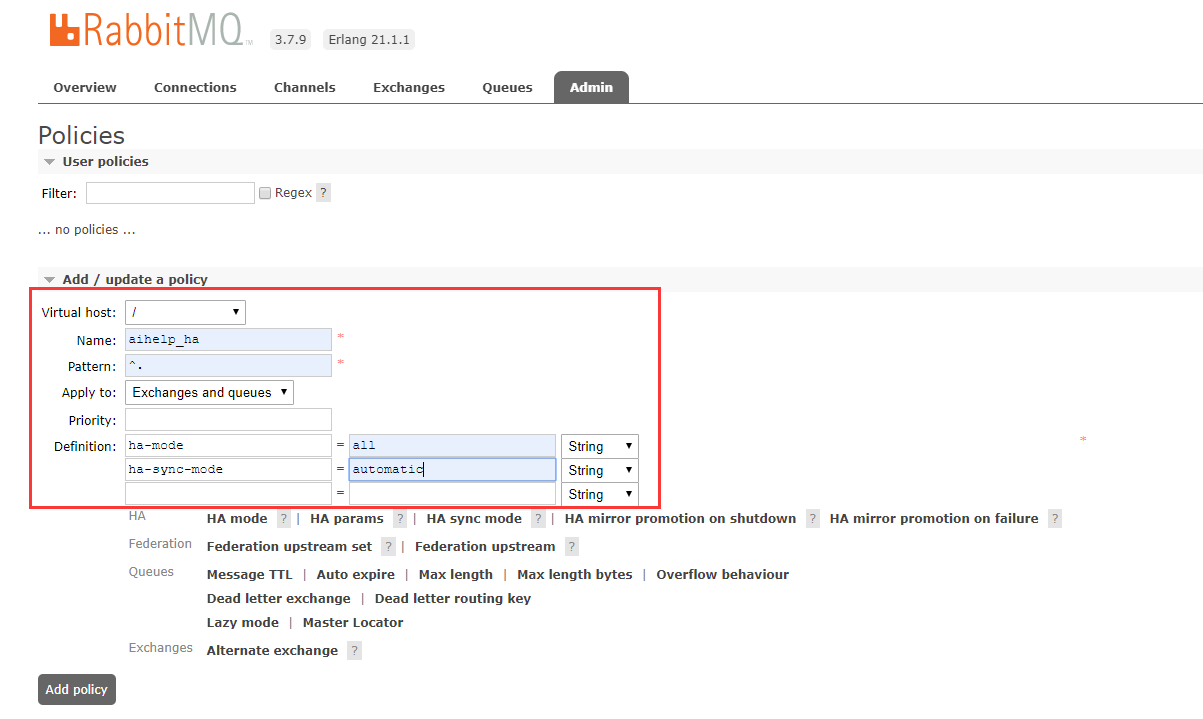
Task: Click help icon next to Regex
Action: (x=323, y=193)
